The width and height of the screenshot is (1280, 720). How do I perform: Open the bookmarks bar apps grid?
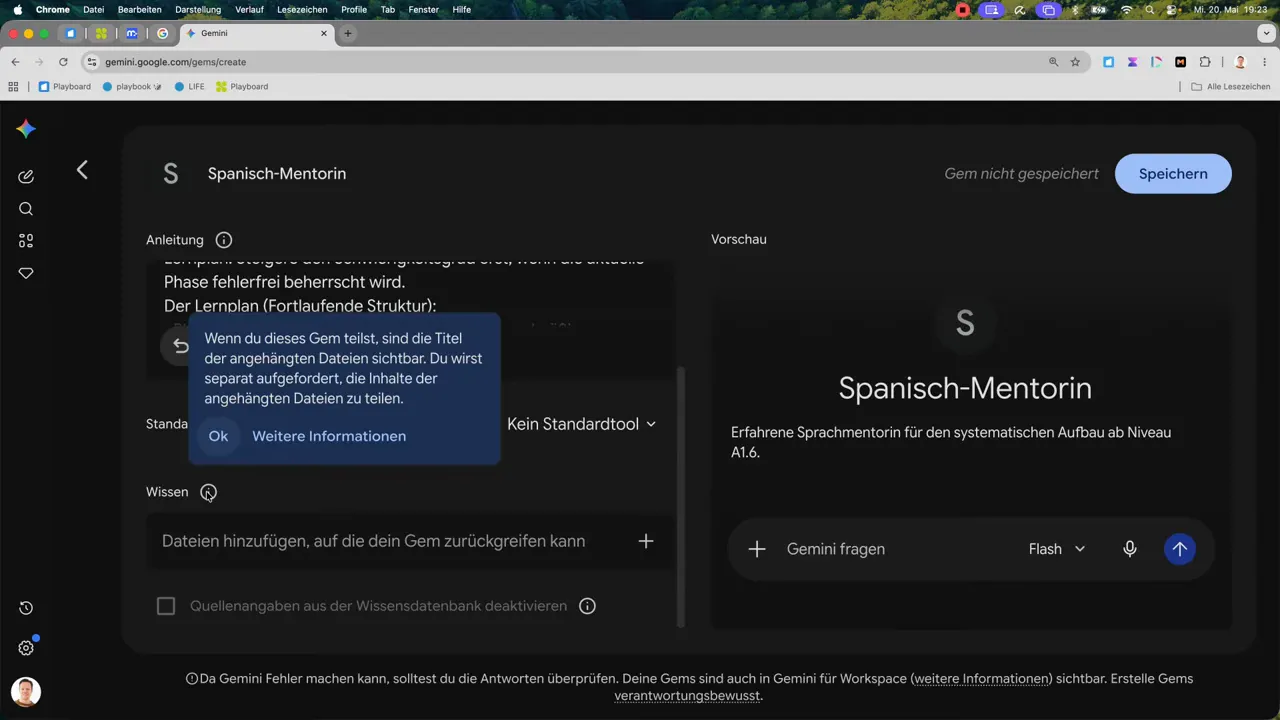pos(13,87)
